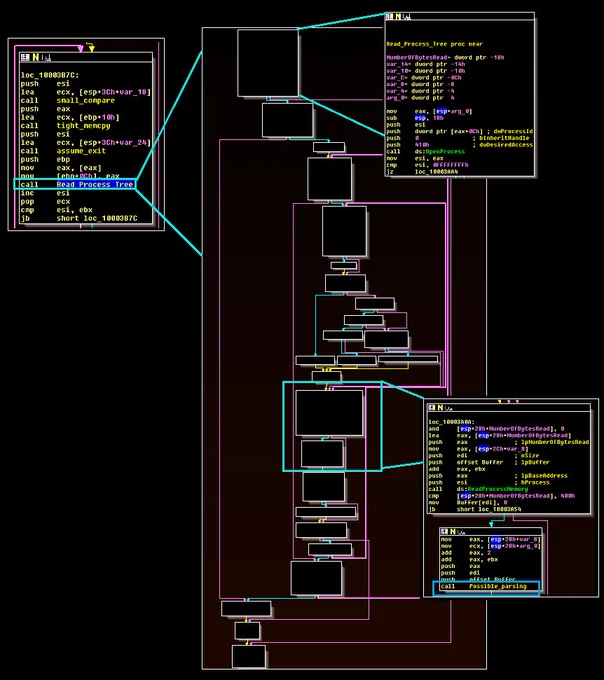Click the cmp NumberOfBytesRead, 400h line

point(502,496)
